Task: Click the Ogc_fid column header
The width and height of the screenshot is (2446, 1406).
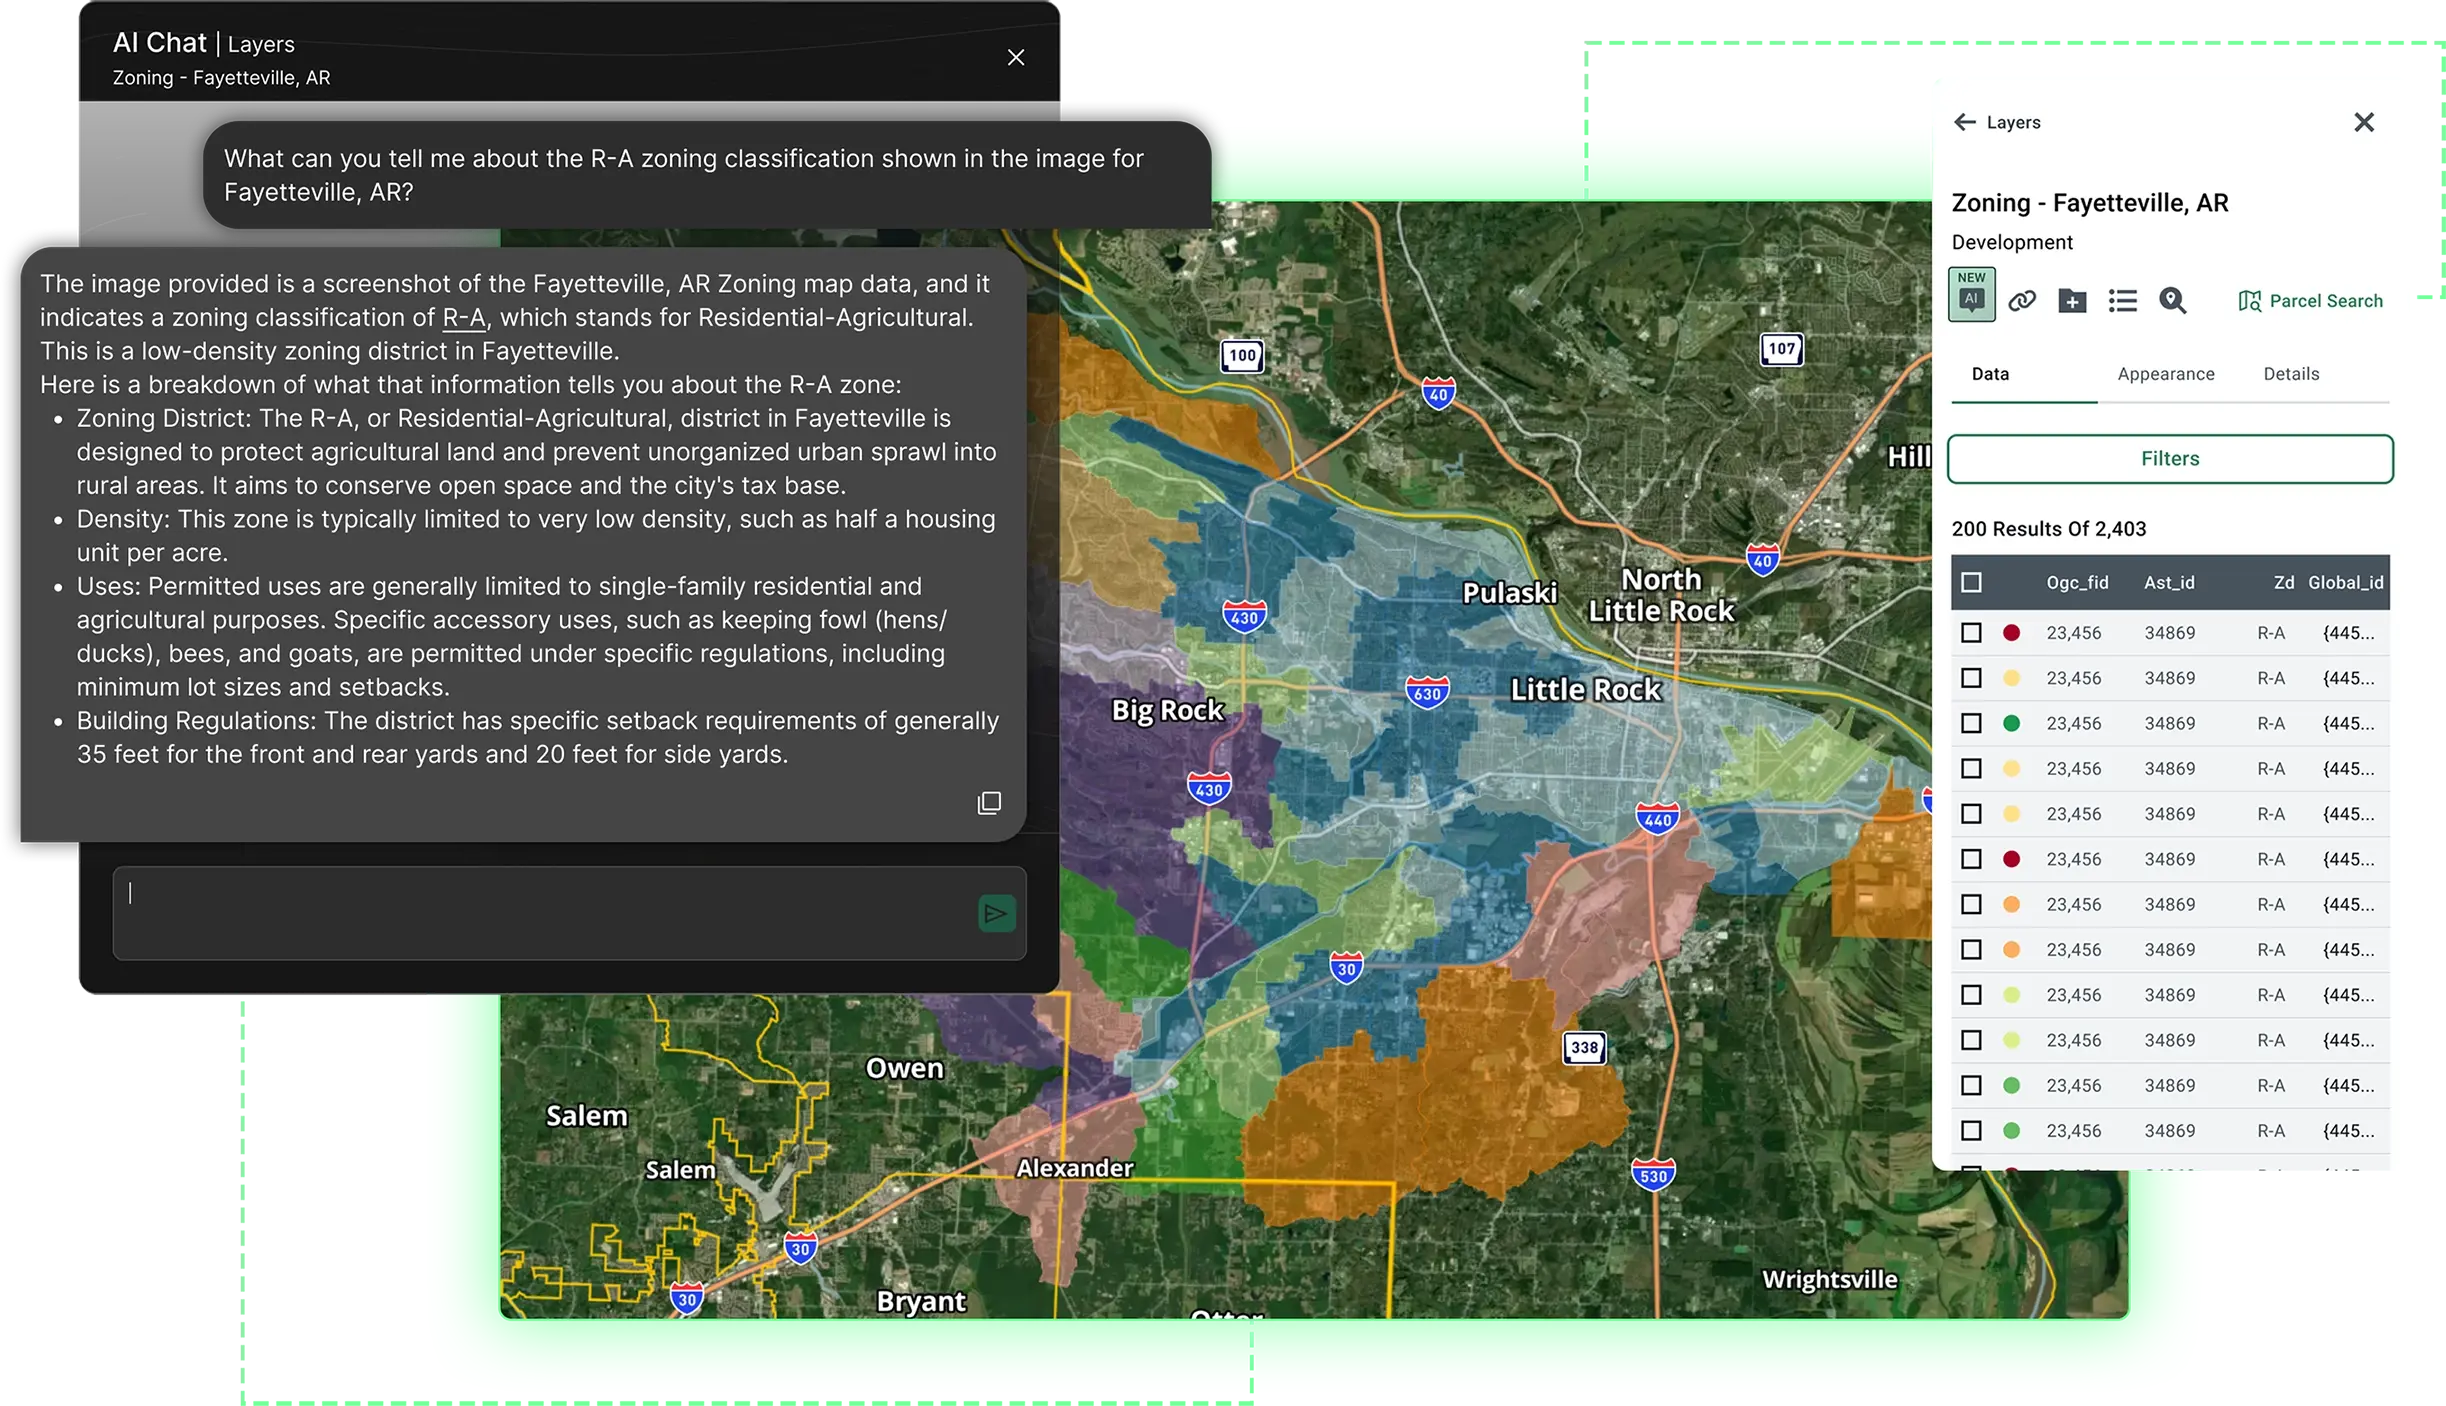Action: tap(2077, 582)
